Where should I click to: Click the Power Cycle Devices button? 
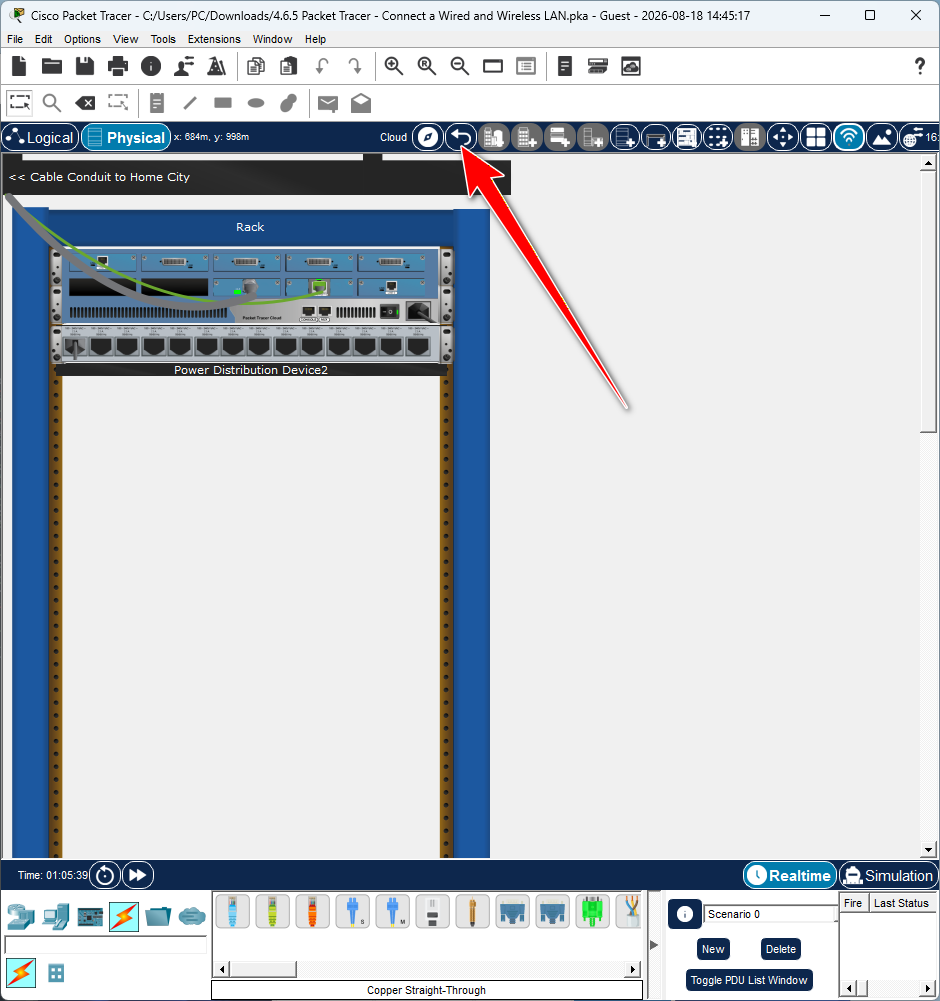point(105,875)
